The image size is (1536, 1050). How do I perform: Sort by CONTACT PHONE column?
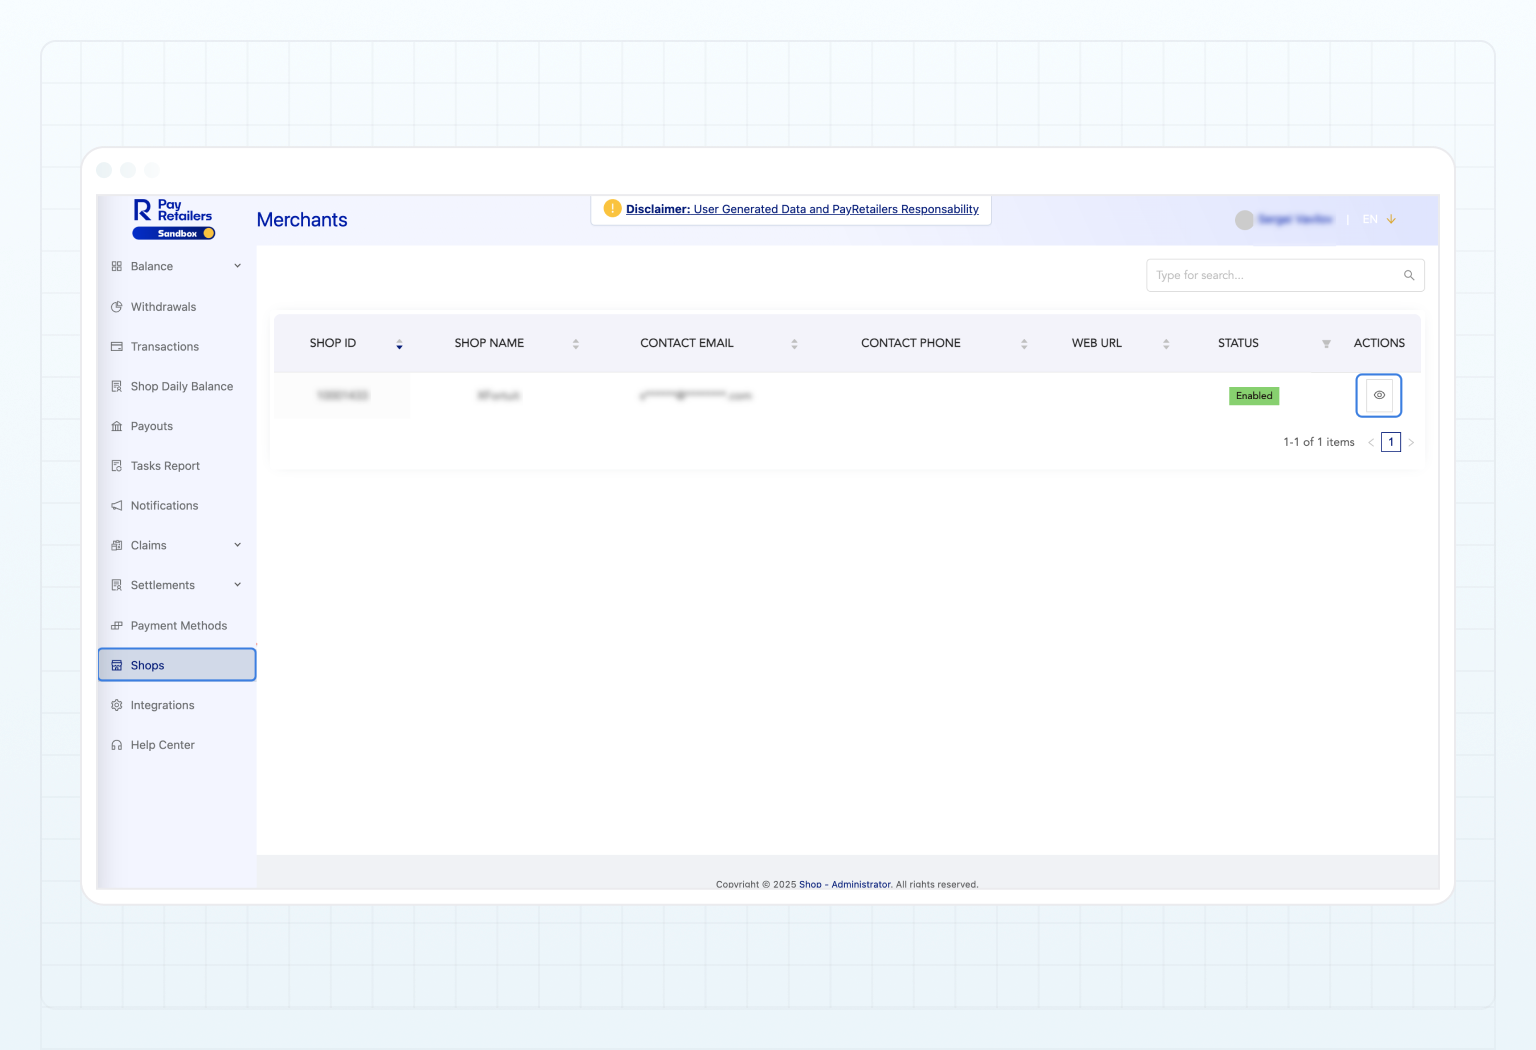click(x=1024, y=344)
